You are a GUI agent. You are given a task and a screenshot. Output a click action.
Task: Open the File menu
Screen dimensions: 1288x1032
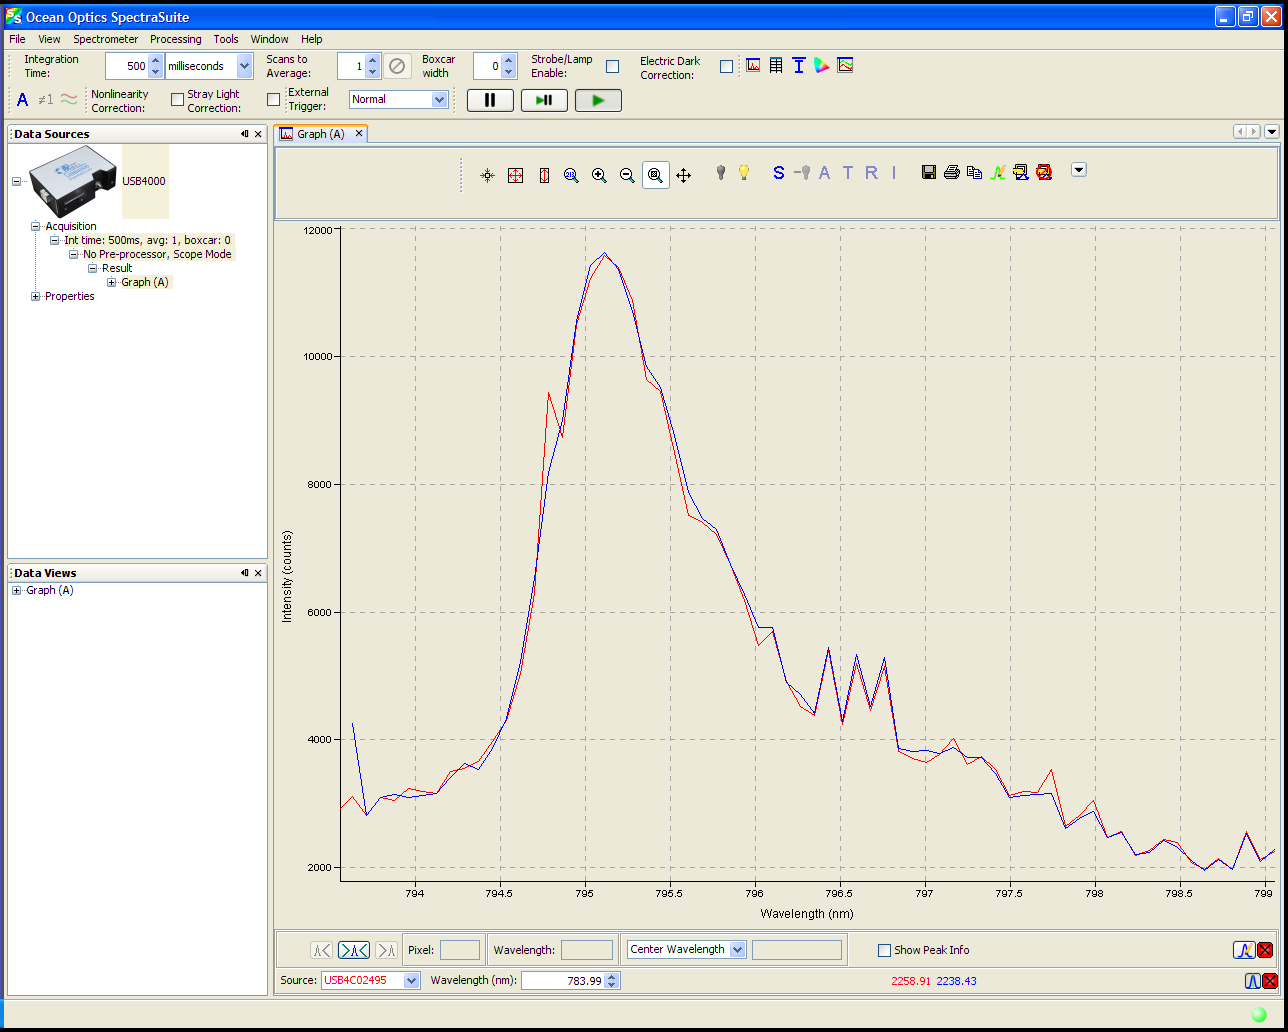tap(17, 39)
